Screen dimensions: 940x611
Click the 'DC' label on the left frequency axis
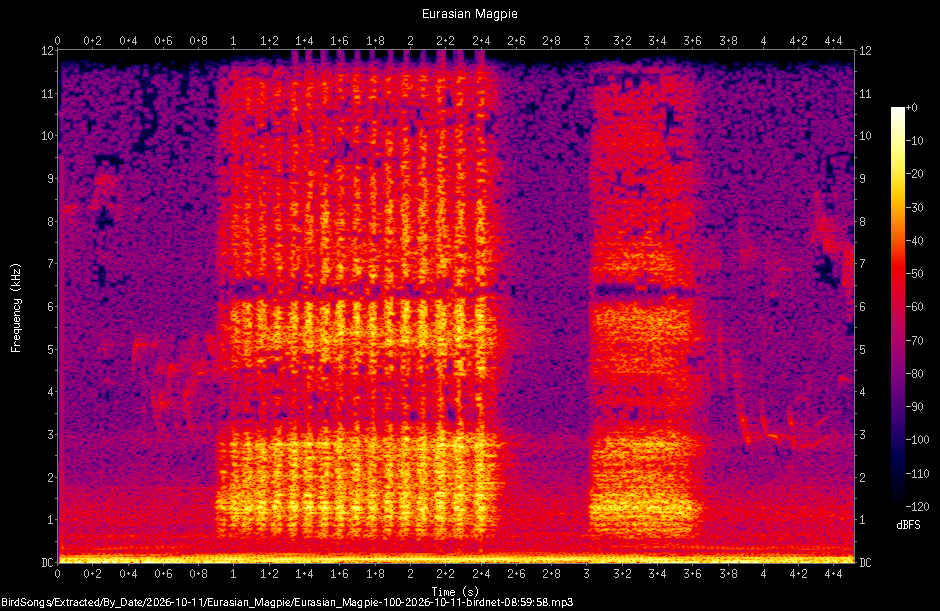coord(47,562)
